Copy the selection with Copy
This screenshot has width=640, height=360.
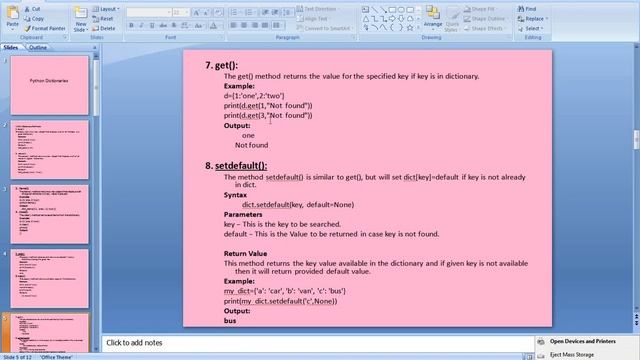(33, 18)
